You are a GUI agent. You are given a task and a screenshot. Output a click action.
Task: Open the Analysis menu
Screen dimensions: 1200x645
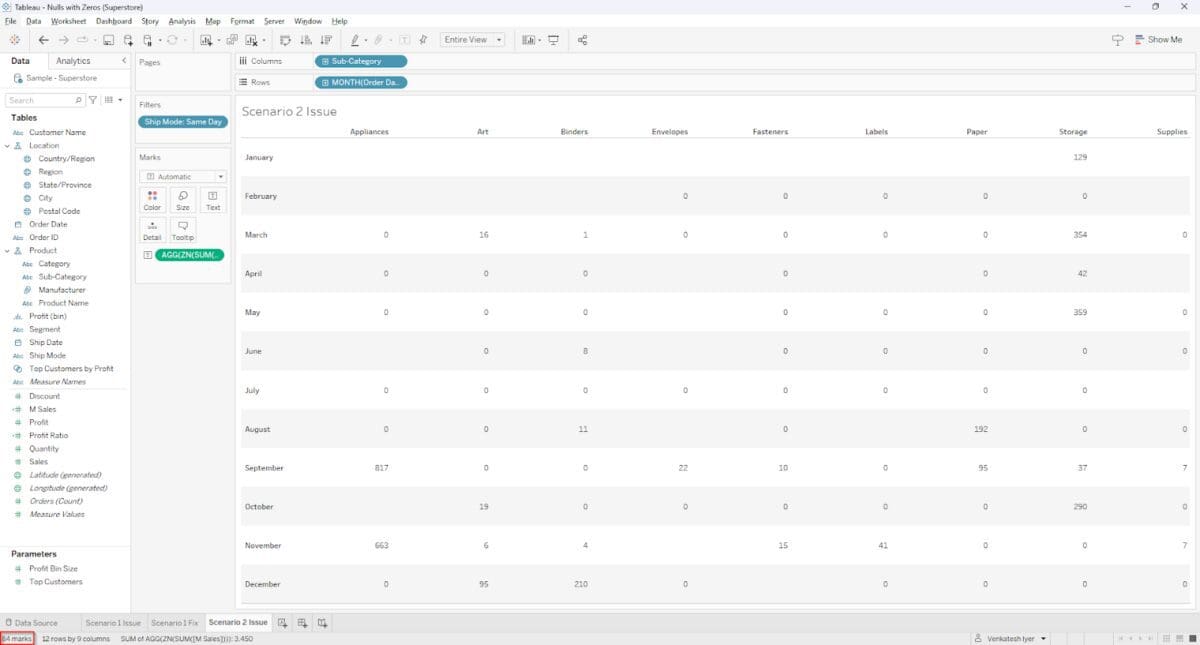pyautogui.click(x=182, y=21)
